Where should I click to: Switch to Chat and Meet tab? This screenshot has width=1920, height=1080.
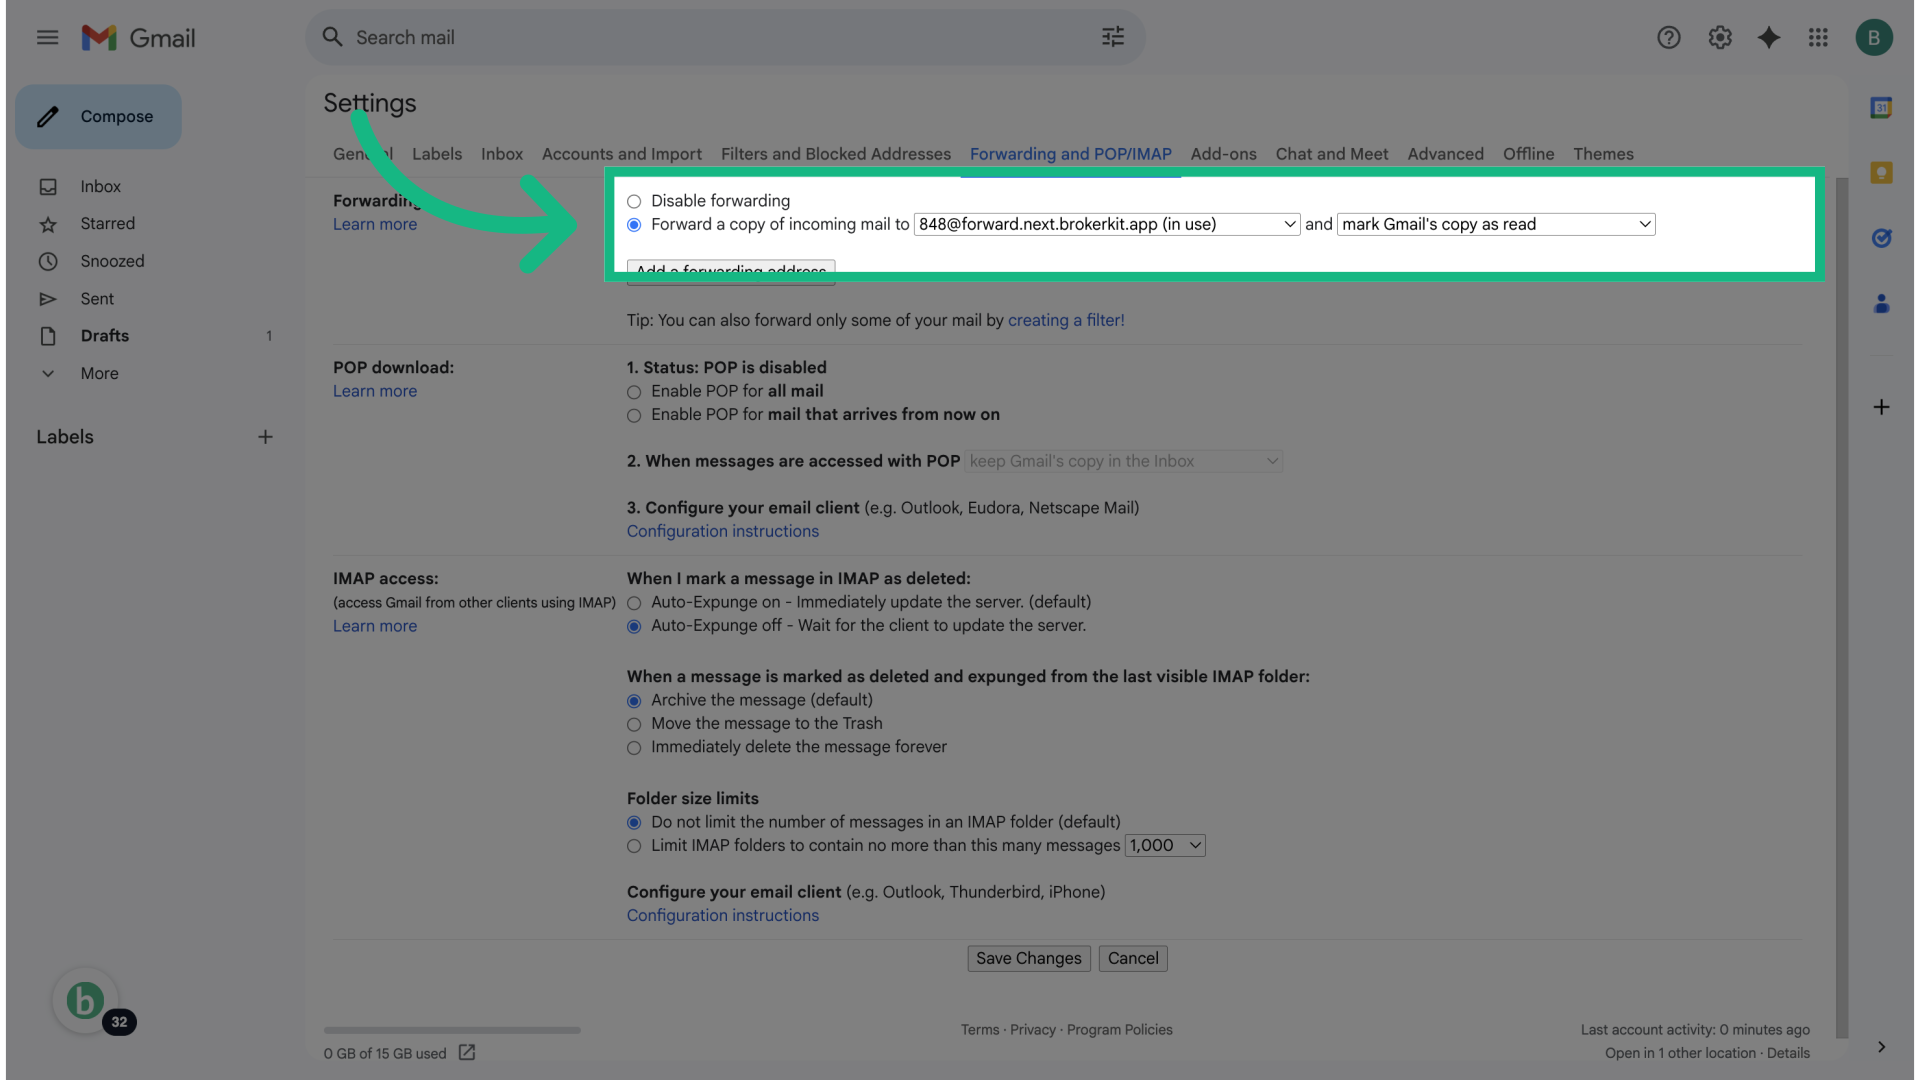tap(1332, 154)
